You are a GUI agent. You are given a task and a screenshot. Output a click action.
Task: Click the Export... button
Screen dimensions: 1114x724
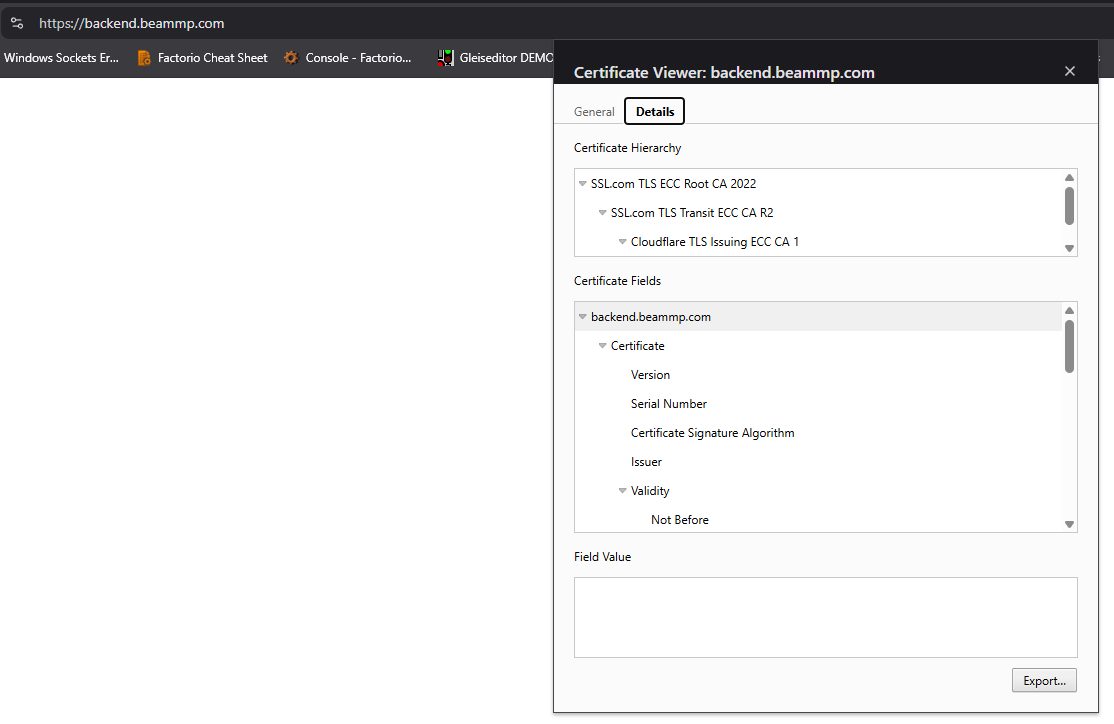coord(1044,681)
